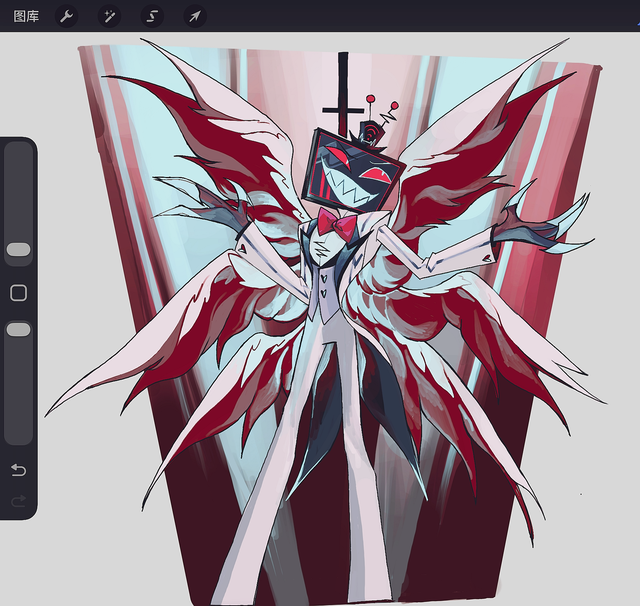Tap the black cross behind the head

[342, 100]
